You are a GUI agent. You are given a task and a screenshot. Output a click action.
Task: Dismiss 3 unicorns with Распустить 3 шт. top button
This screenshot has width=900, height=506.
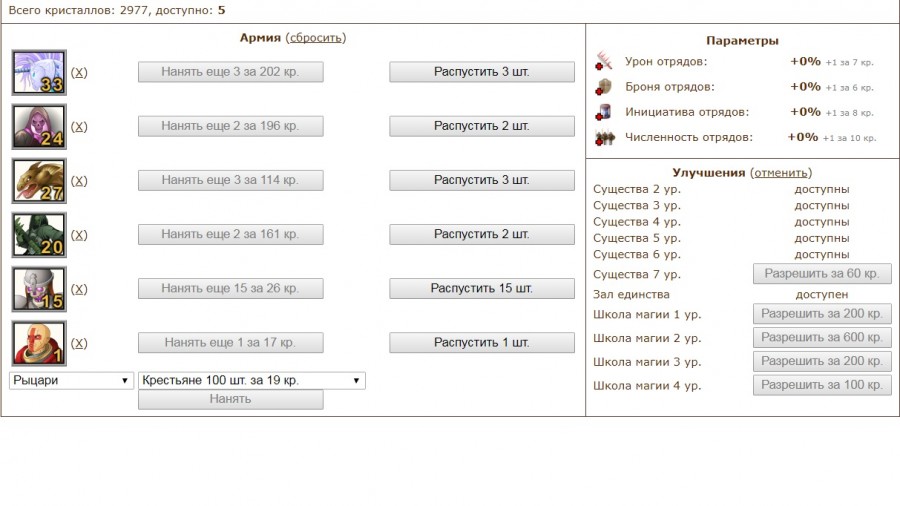(482, 72)
